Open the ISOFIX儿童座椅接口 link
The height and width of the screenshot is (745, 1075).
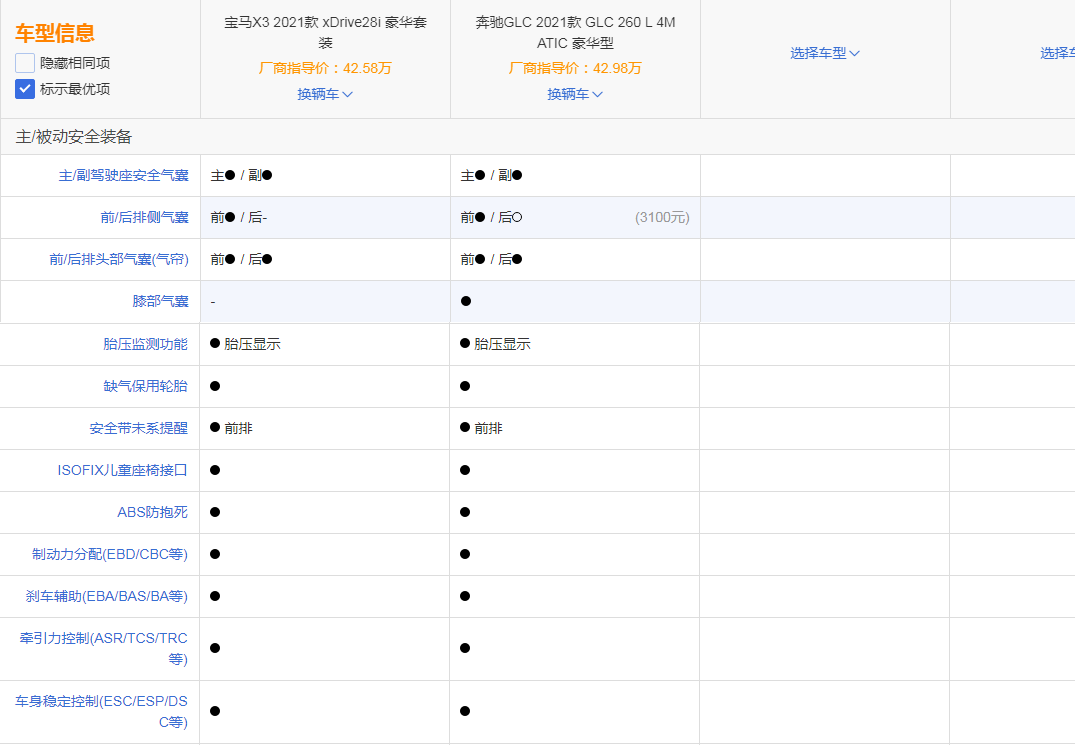point(122,470)
